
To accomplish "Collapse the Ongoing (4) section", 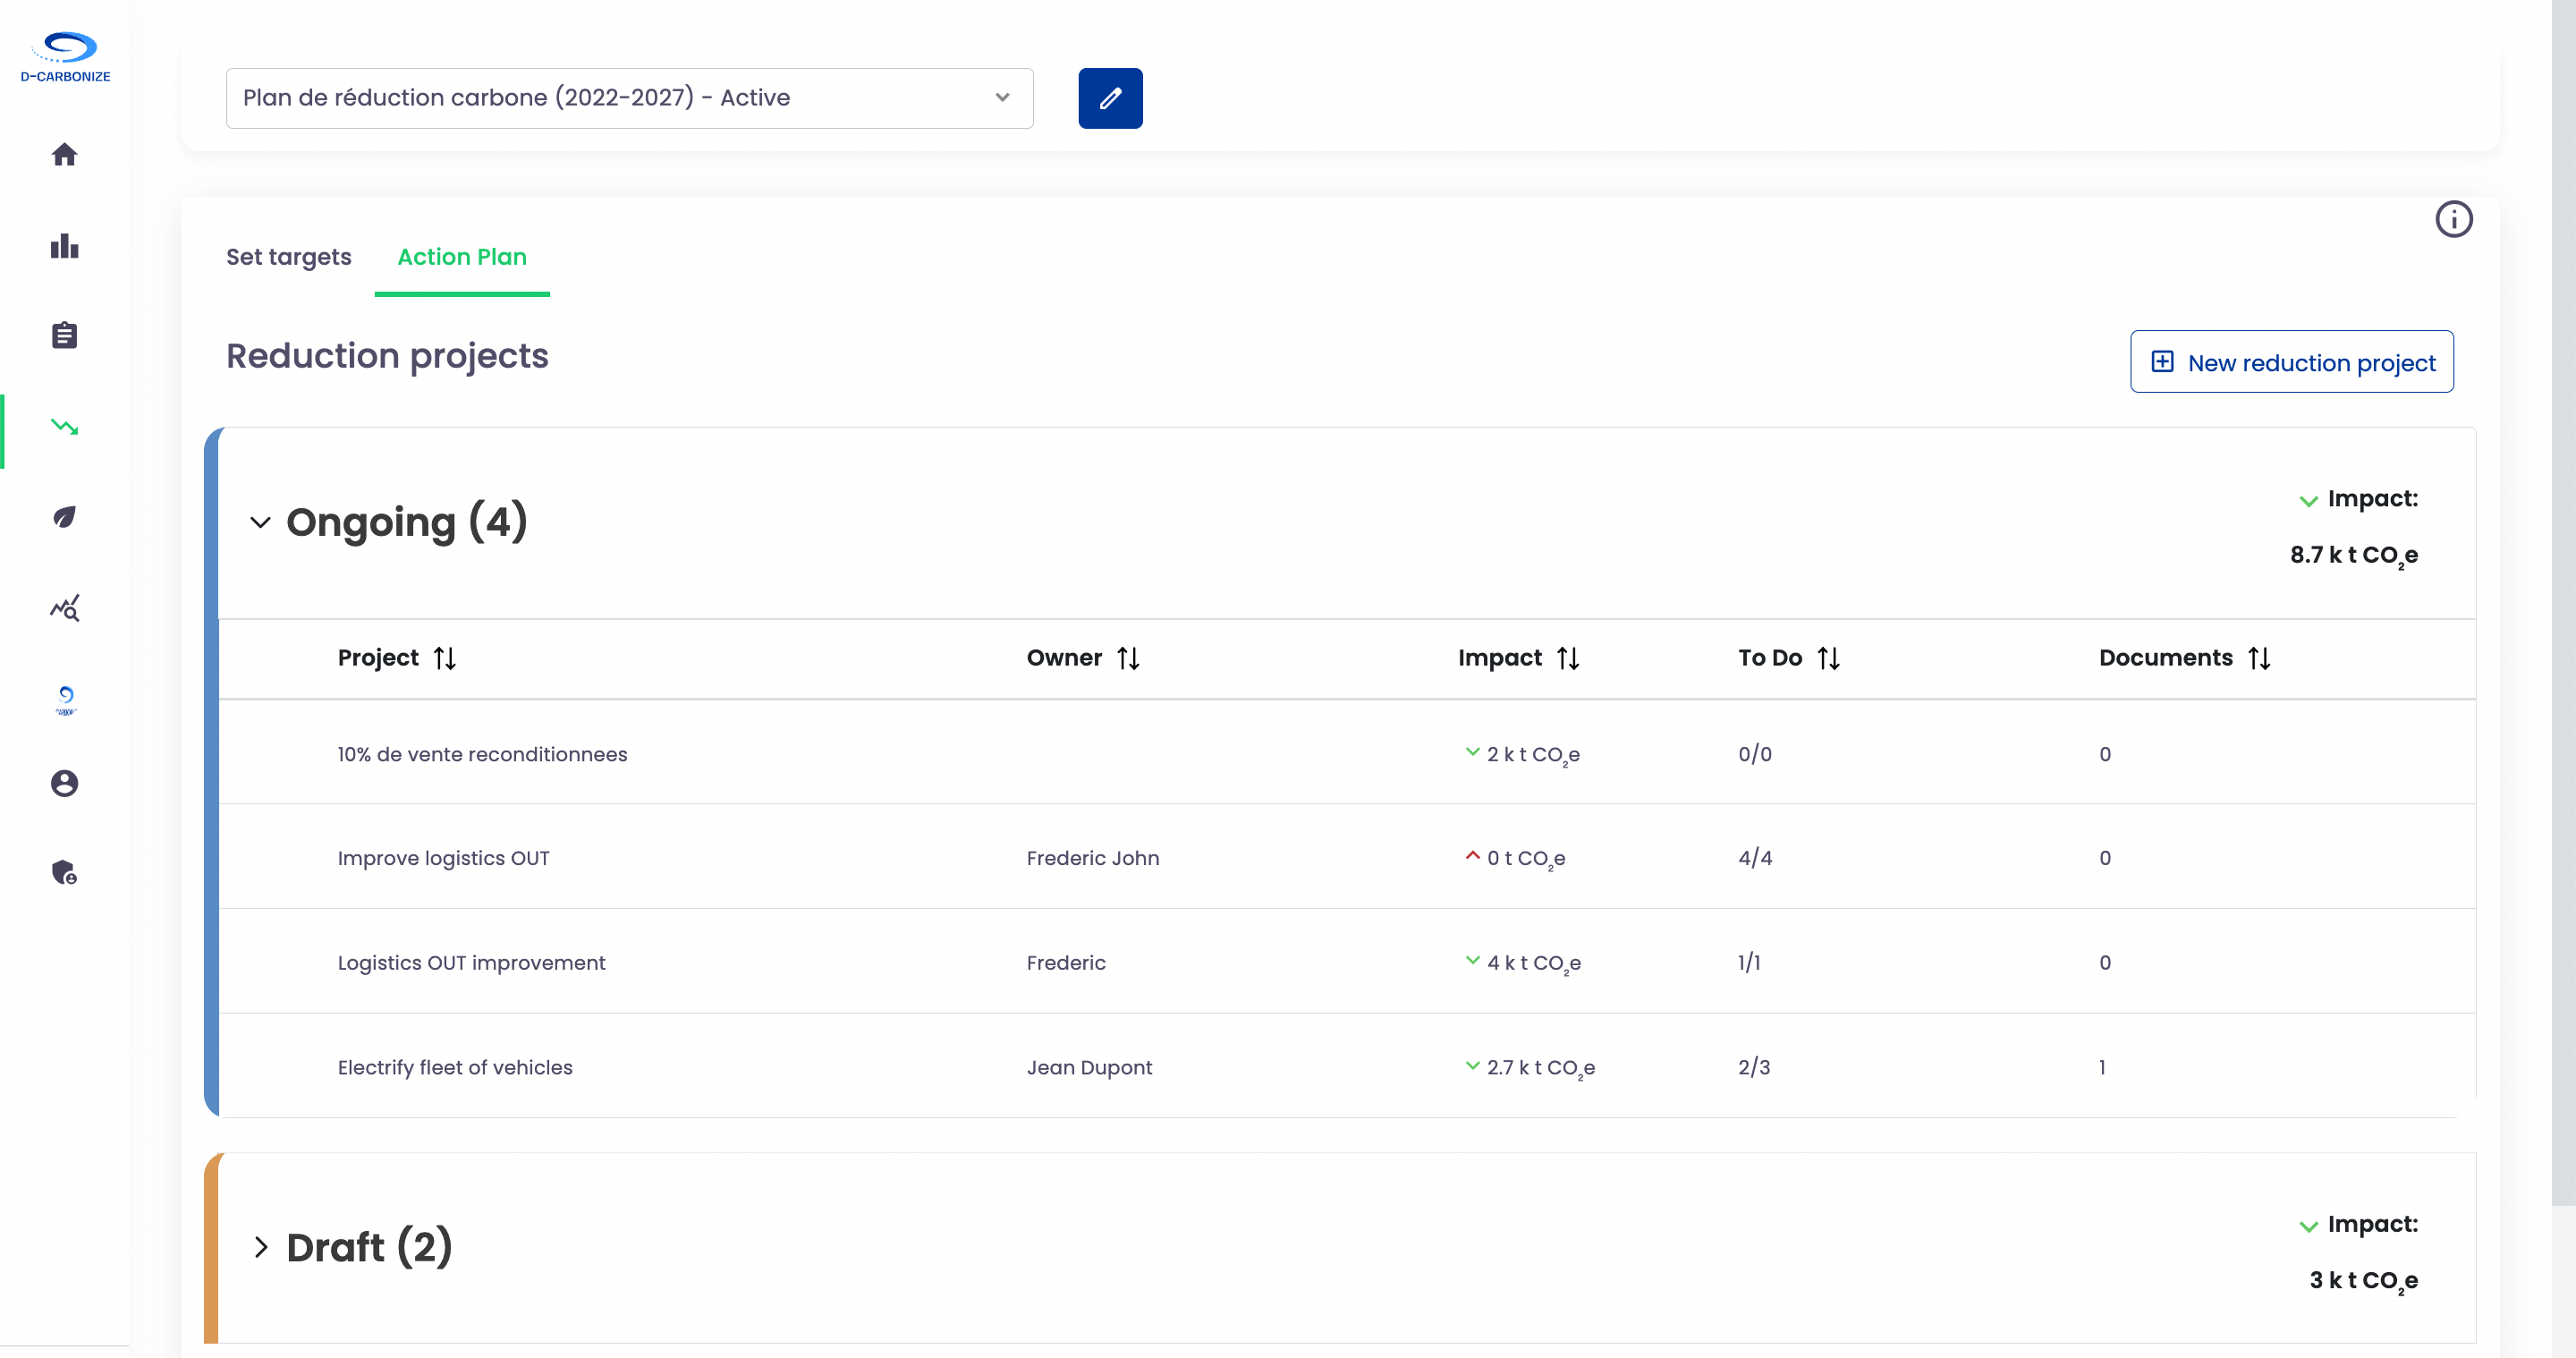I will (260, 522).
